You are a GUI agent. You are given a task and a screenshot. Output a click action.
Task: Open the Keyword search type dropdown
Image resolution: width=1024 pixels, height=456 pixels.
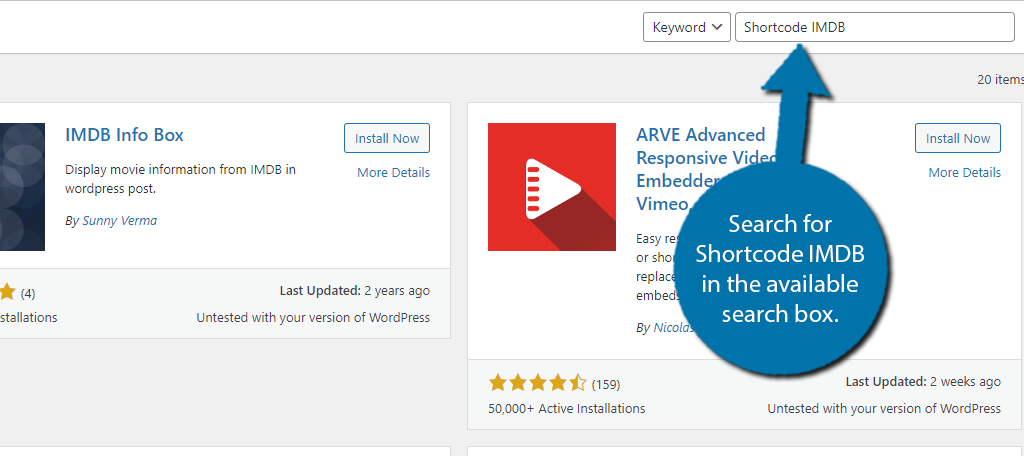(686, 27)
